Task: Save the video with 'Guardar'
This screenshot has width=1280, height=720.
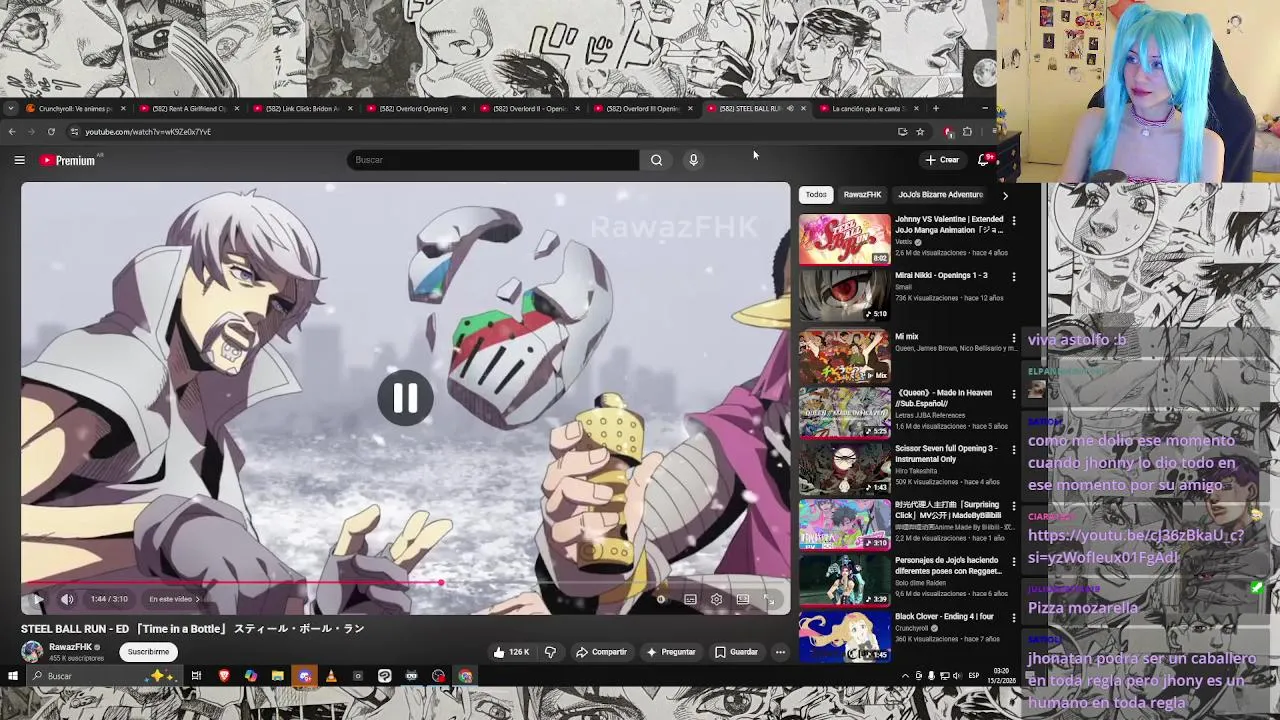Action: [736, 652]
